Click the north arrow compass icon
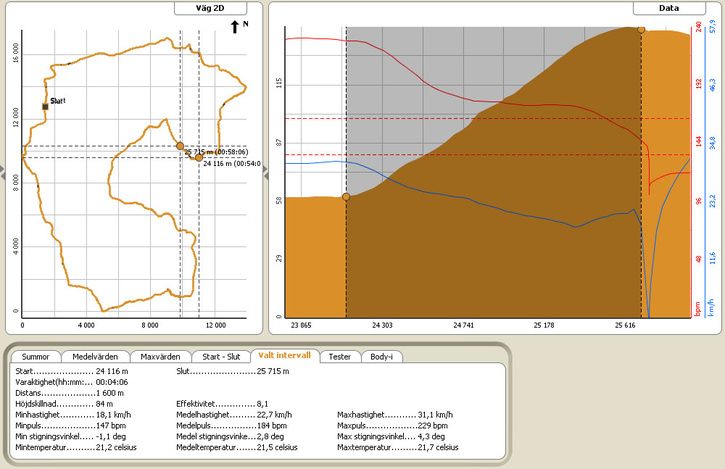Image resolution: width=725 pixels, height=469 pixels. point(235,27)
